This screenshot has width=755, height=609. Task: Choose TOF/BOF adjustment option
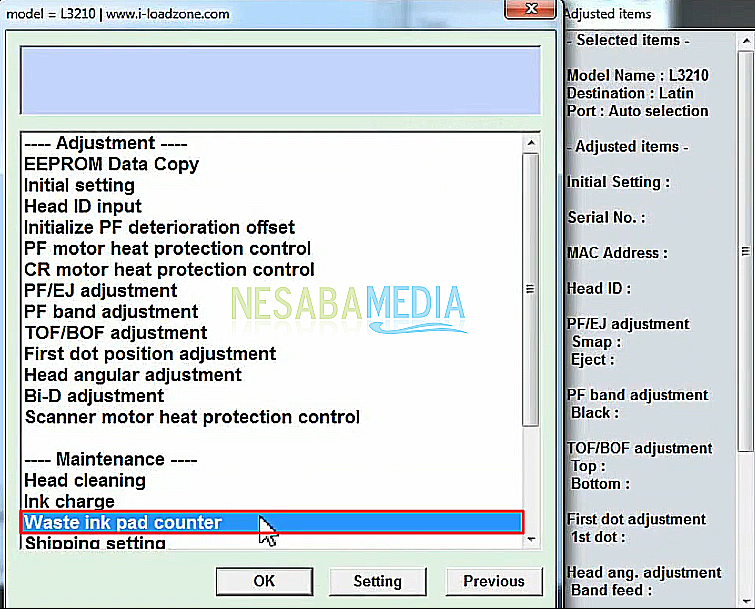pyautogui.click(x=115, y=333)
